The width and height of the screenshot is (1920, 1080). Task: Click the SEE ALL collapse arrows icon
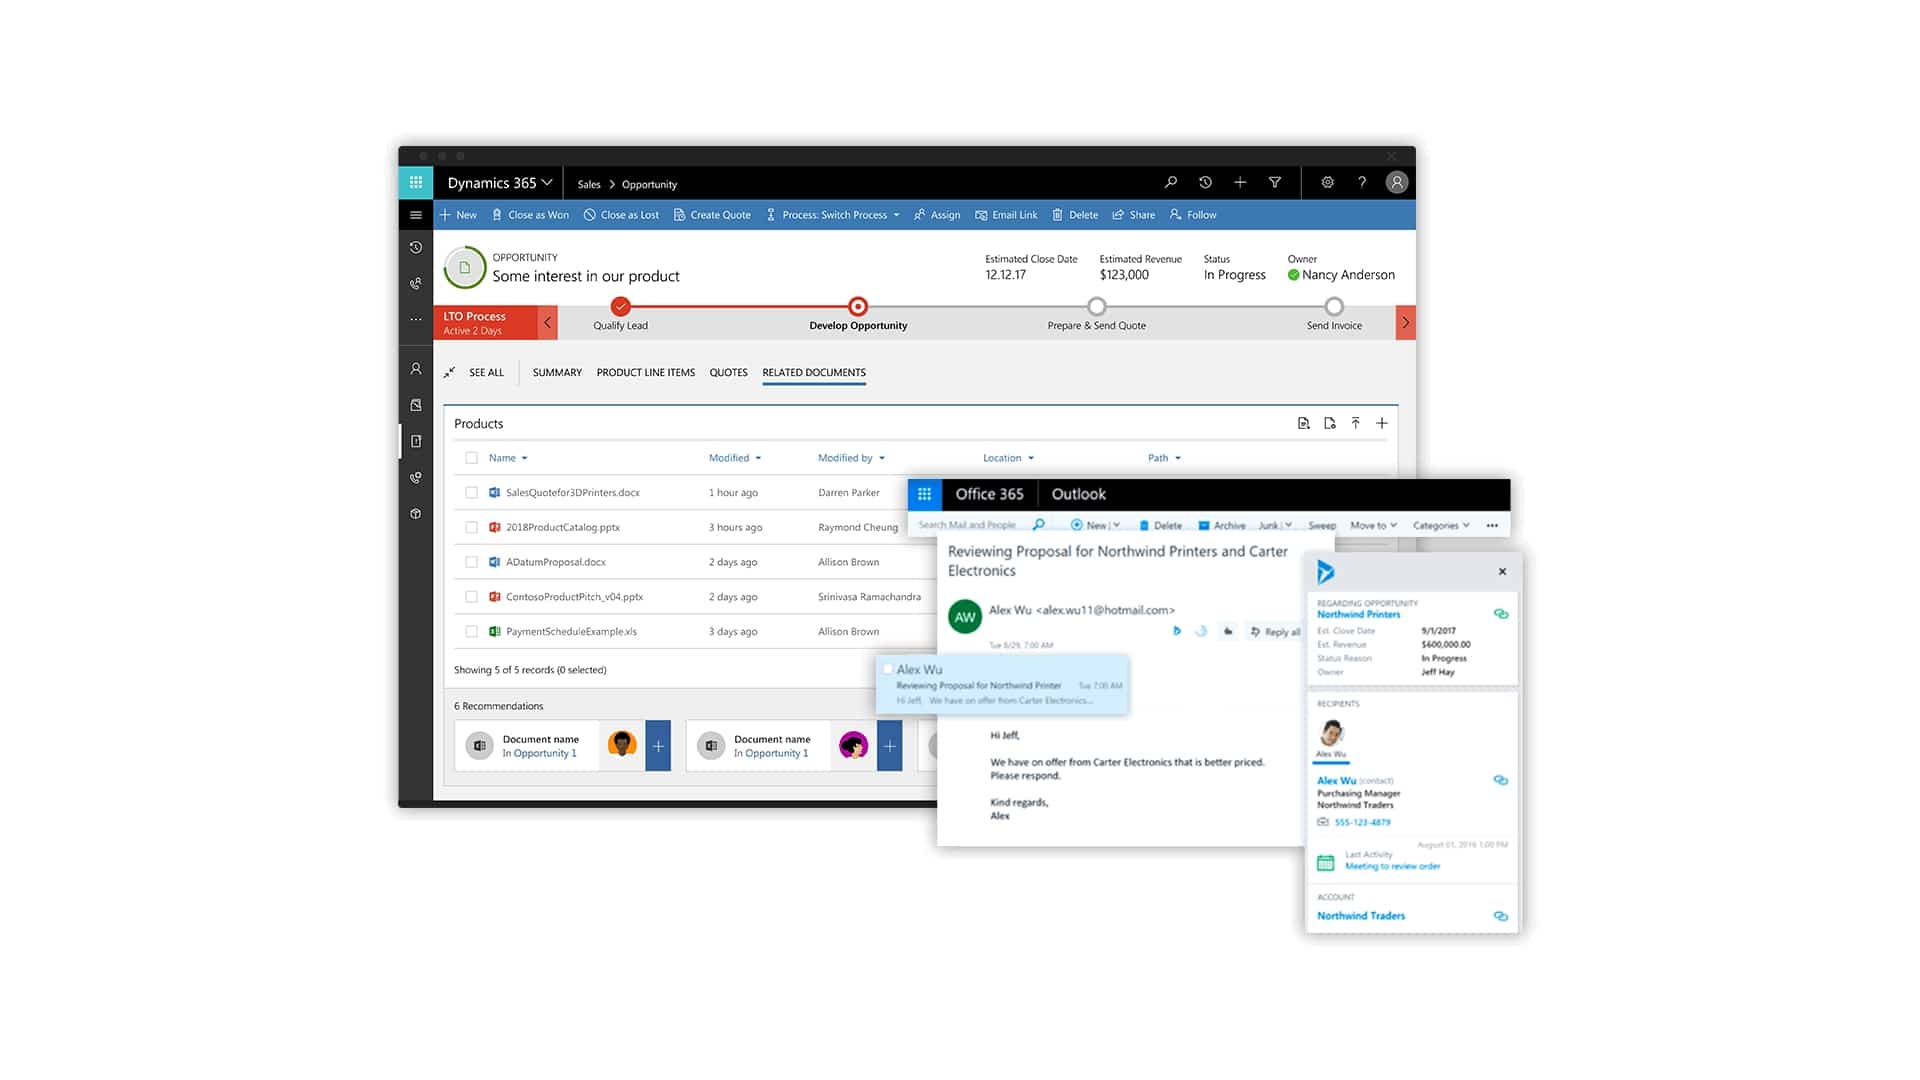coord(450,372)
